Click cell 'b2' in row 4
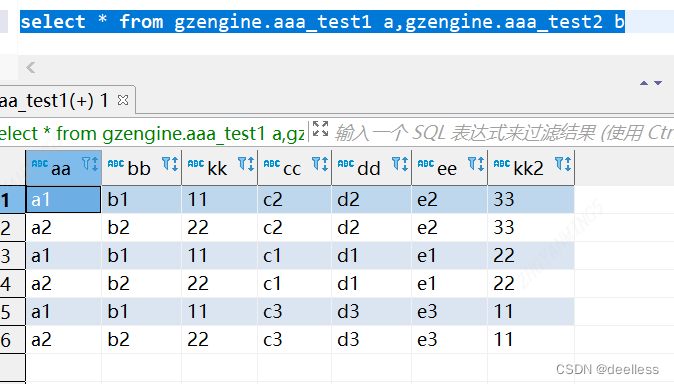This screenshot has height=384, width=674. 141,283
